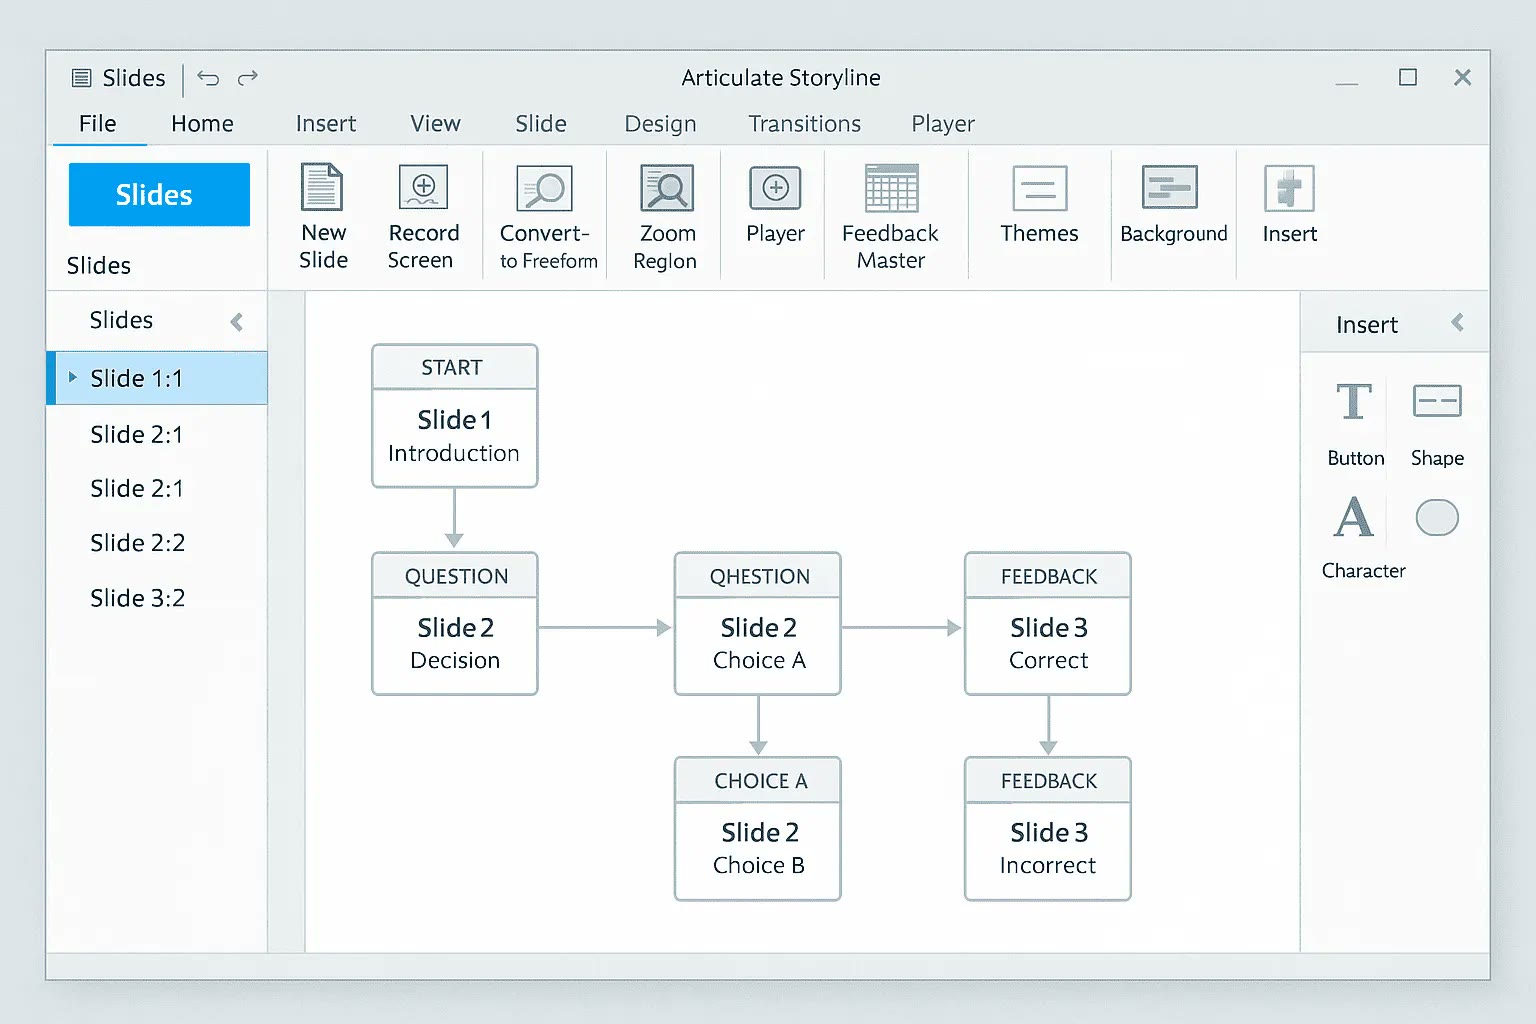Switch to the Slide tab
This screenshot has height=1024, width=1536.
pos(541,124)
